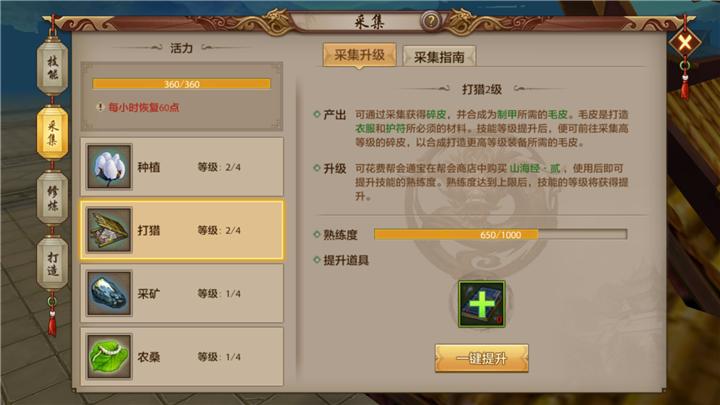
Task: Select the 农桑 等级 1/4 row
Action: click(182, 356)
